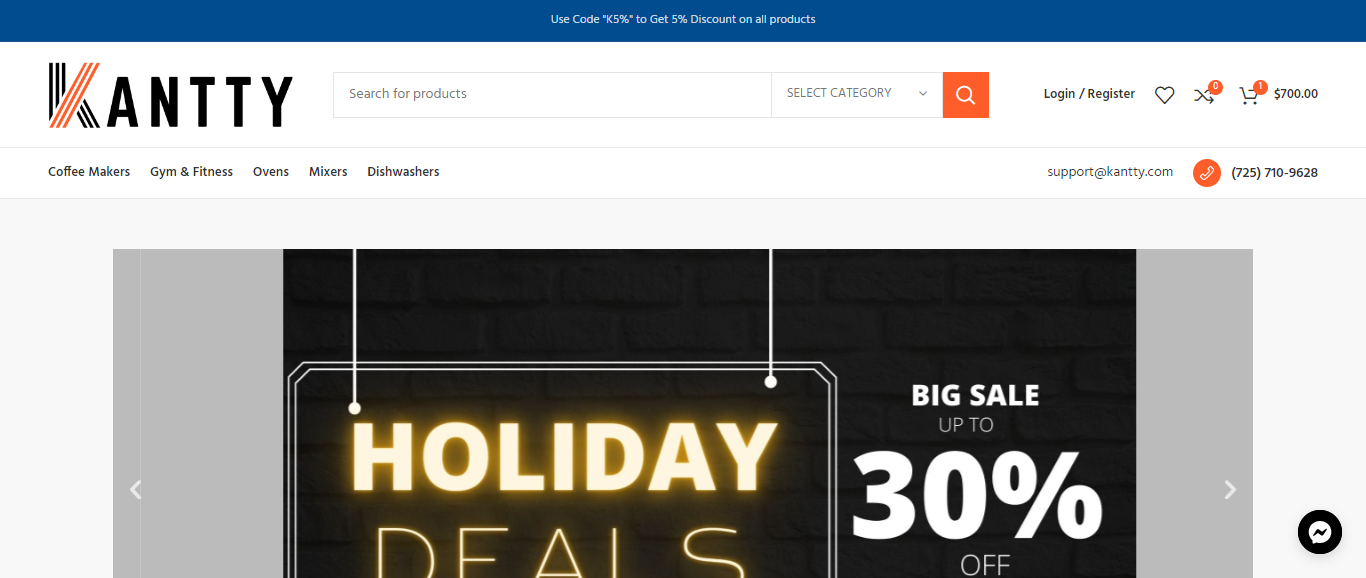Focus the Search for products field
The height and width of the screenshot is (578, 1366).
pyautogui.click(x=552, y=94)
